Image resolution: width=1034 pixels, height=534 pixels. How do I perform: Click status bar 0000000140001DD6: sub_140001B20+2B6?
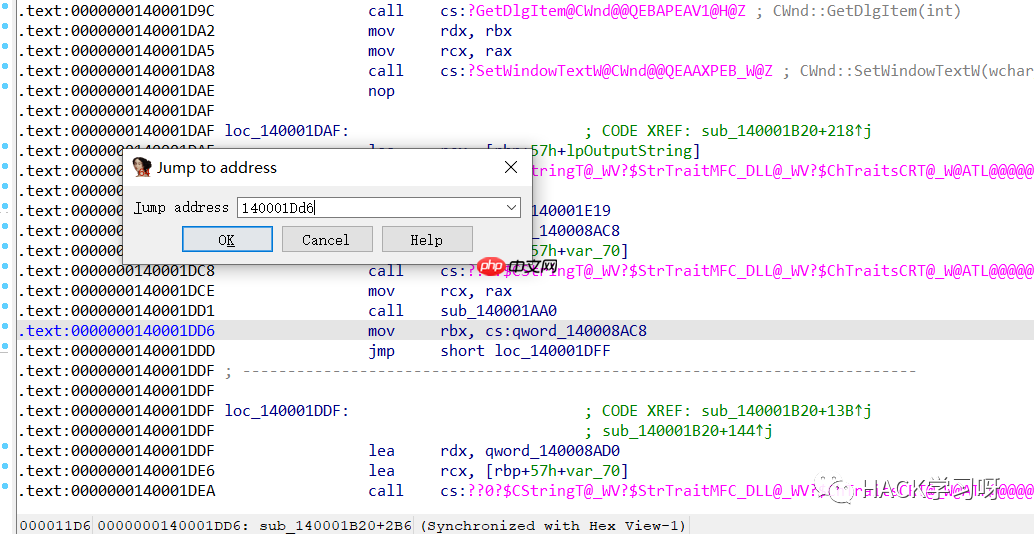tap(254, 525)
